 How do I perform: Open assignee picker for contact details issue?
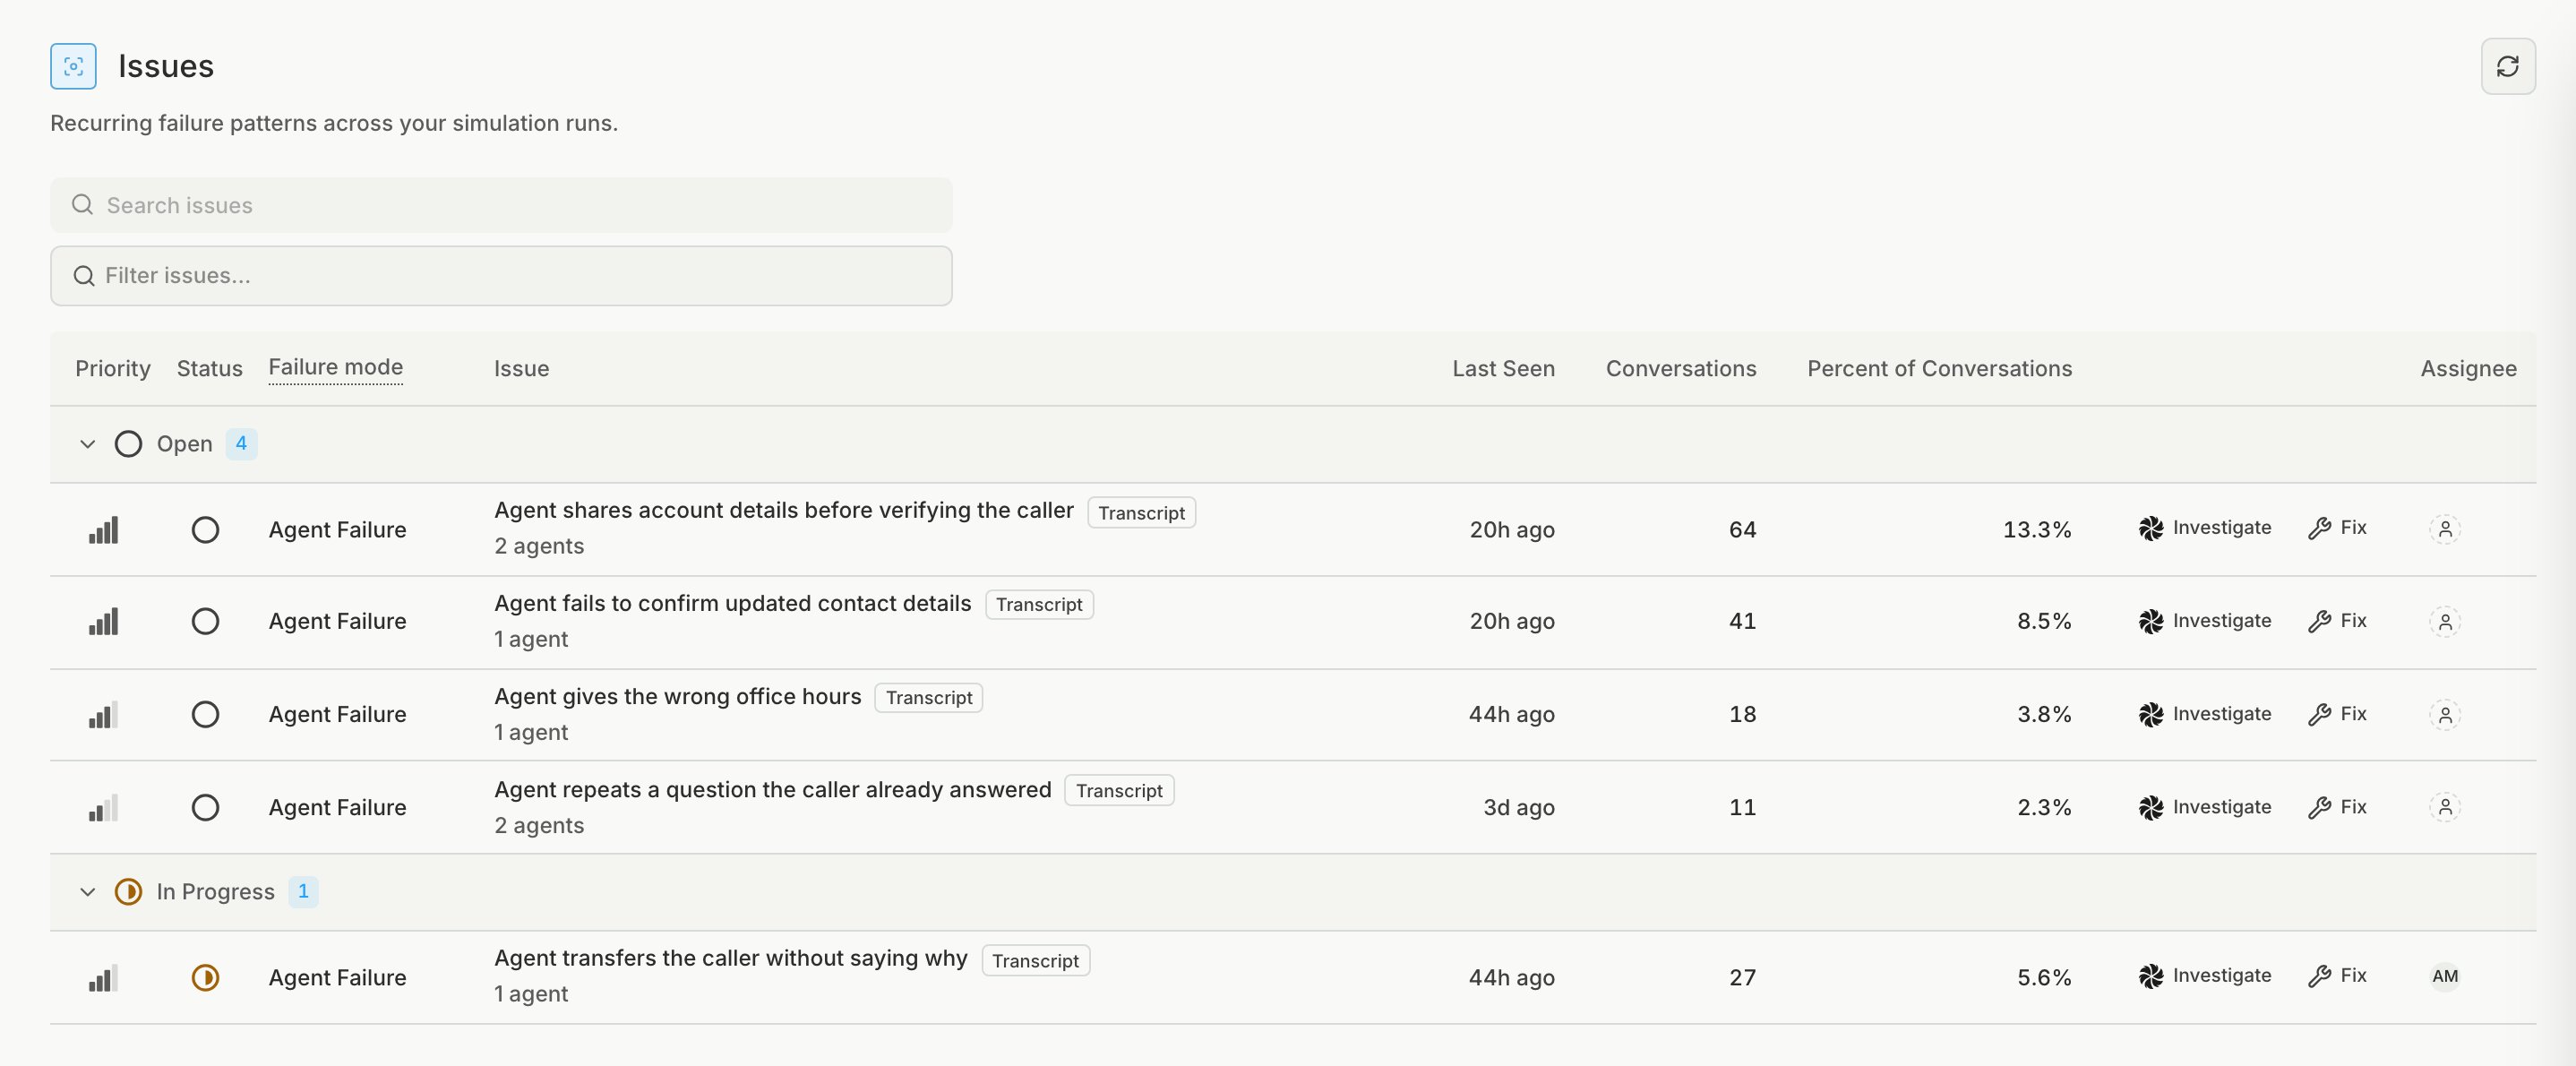pyautogui.click(x=2444, y=621)
